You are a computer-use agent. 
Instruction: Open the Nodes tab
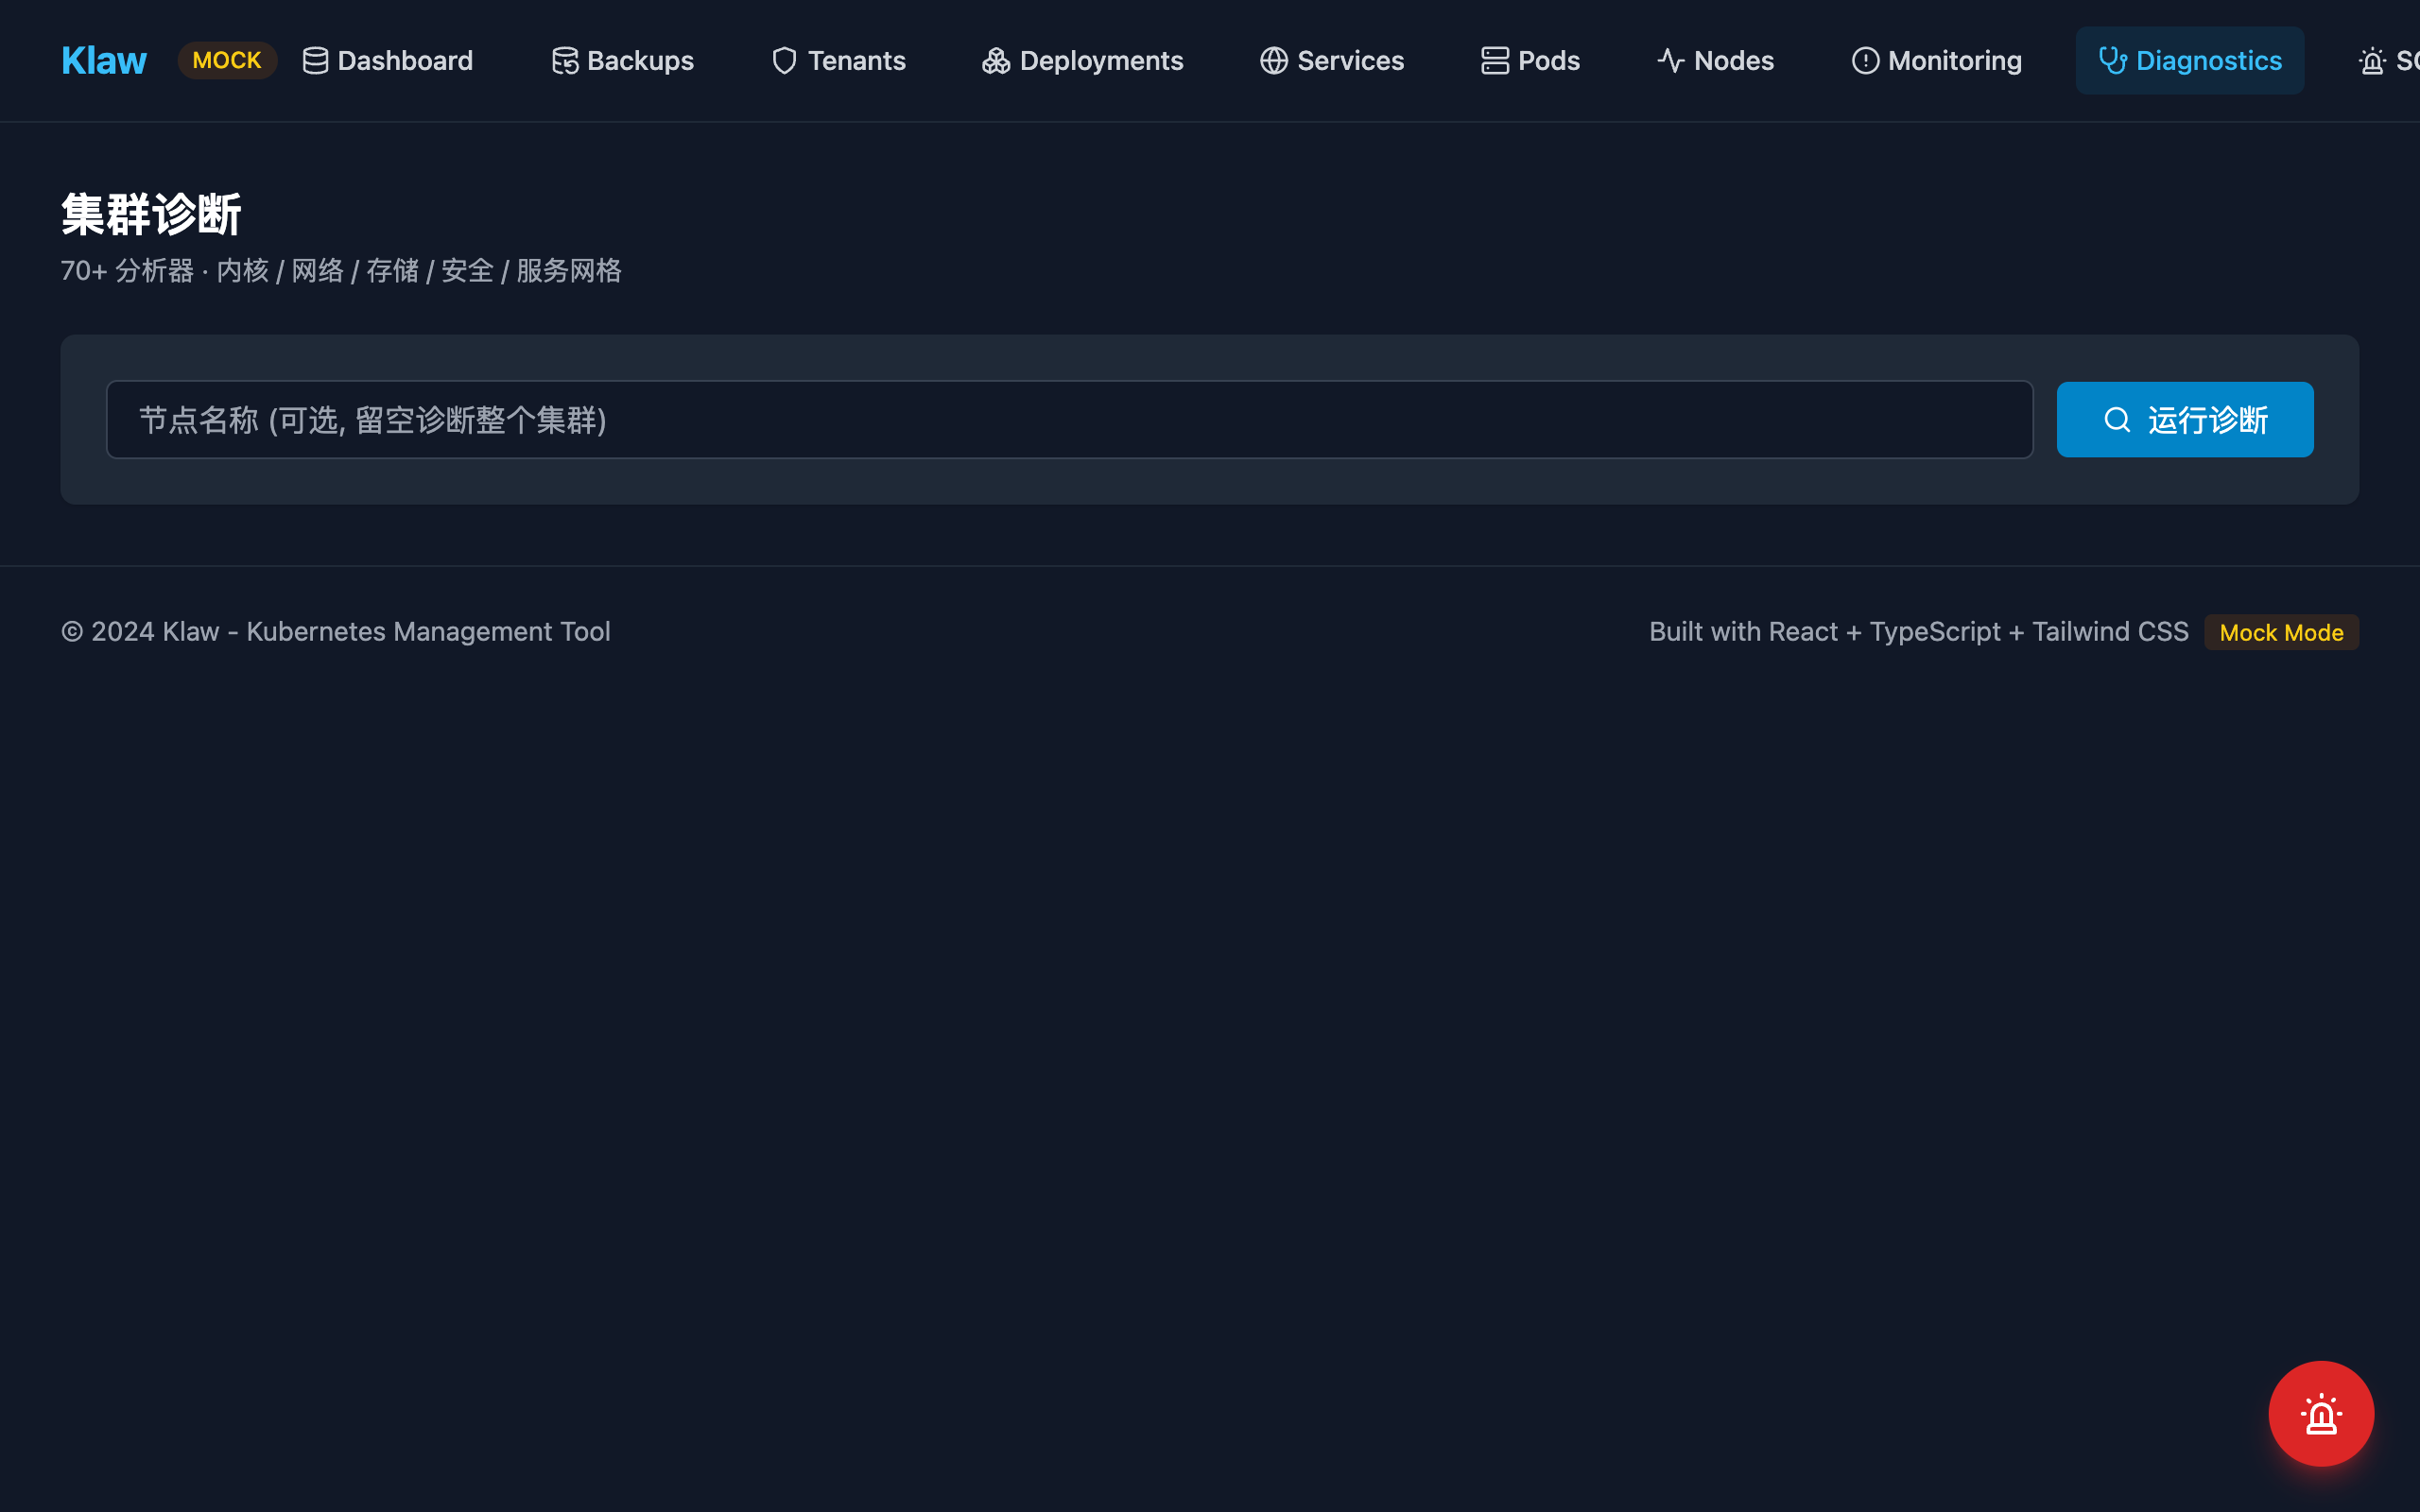[x=1716, y=61]
